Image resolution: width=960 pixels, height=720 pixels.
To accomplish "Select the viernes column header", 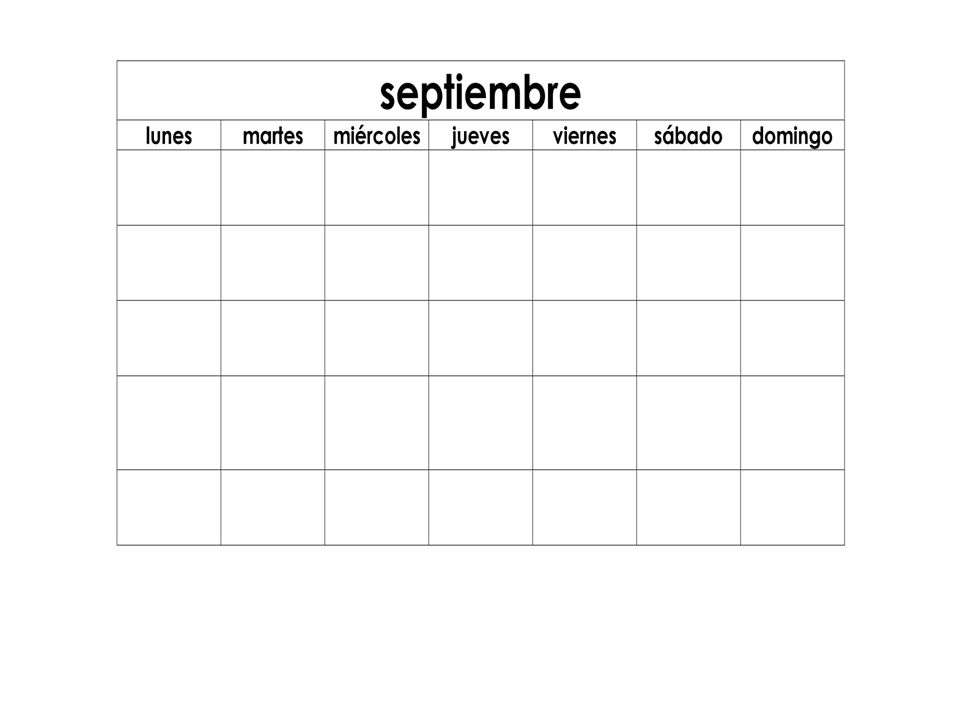I will 585,135.
